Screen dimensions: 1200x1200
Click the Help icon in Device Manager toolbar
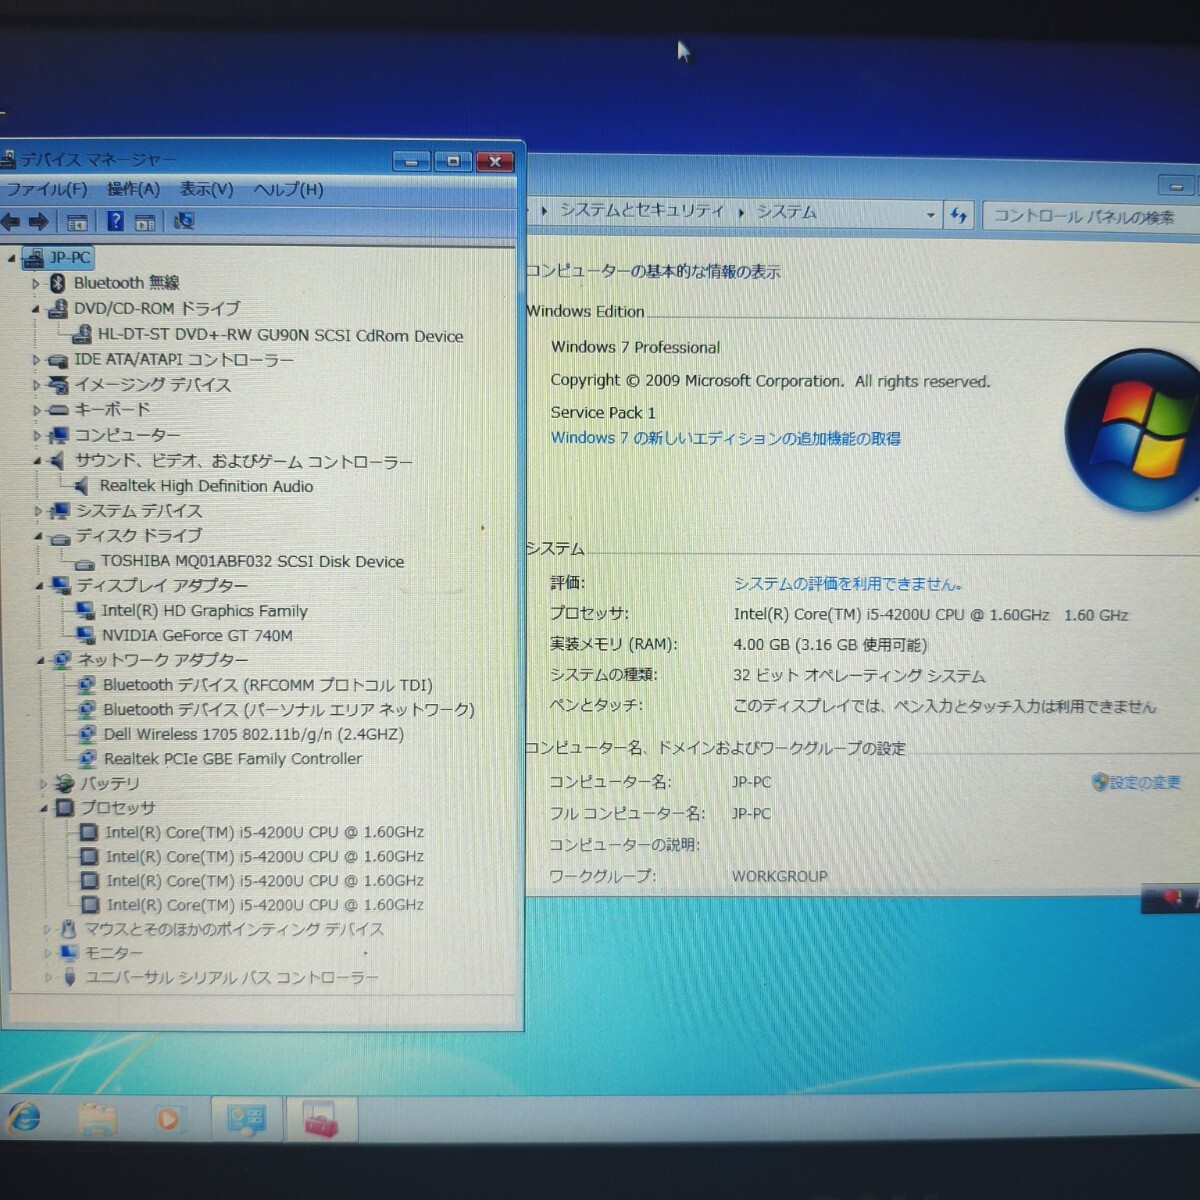click(x=115, y=221)
